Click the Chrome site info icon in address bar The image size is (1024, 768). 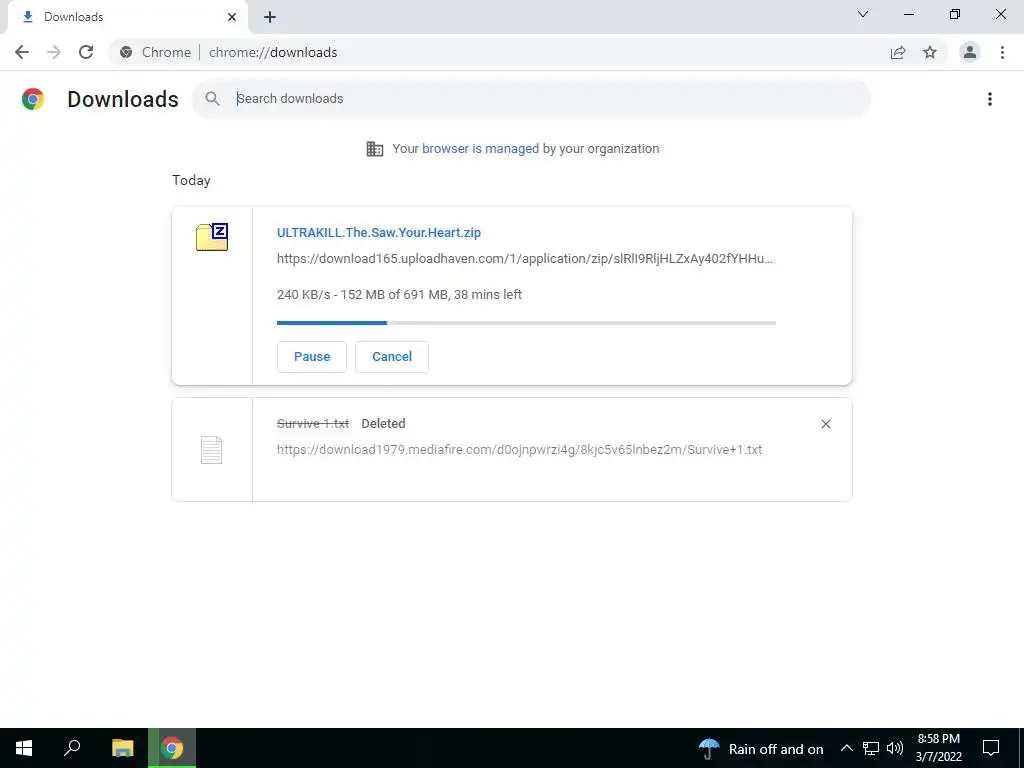pyautogui.click(x=126, y=52)
